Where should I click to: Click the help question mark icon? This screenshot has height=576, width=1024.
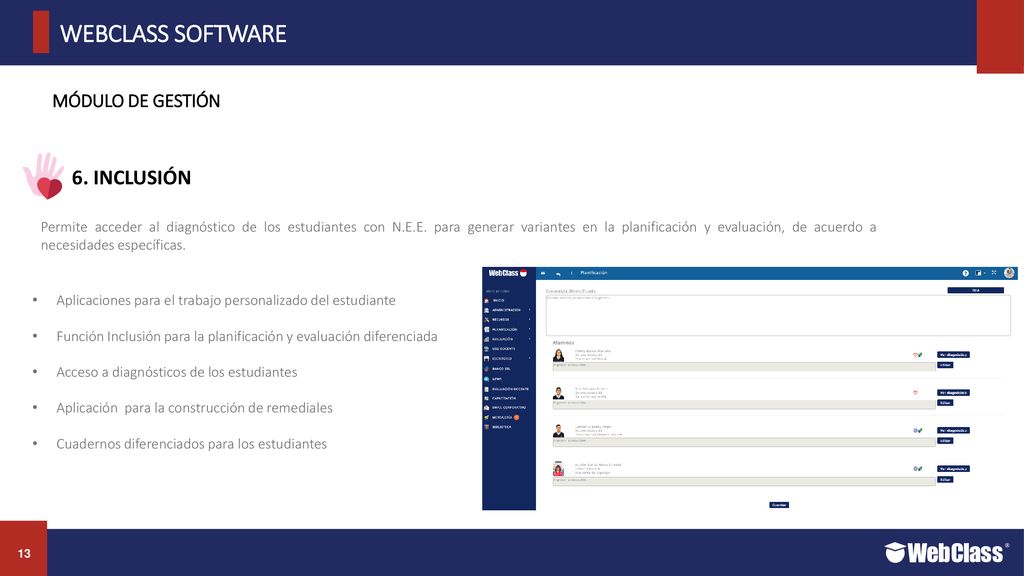966,273
